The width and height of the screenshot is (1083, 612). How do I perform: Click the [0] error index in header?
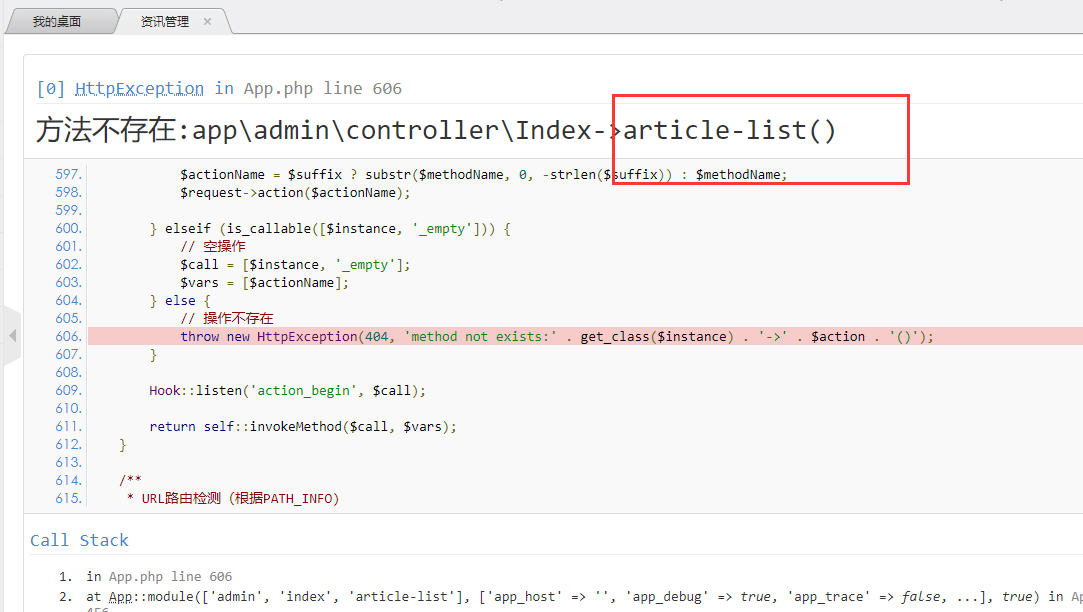coord(51,88)
